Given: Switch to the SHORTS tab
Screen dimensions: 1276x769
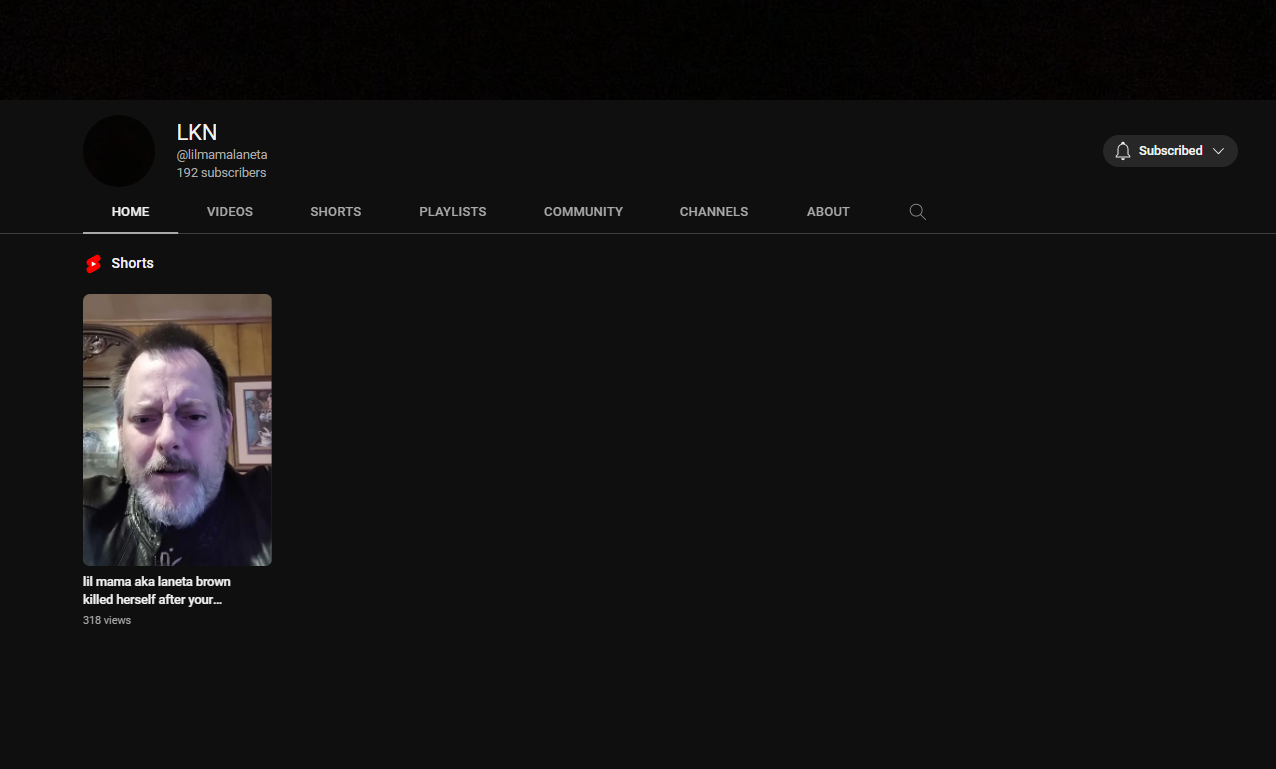Looking at the screenshot, I should 336,212.
